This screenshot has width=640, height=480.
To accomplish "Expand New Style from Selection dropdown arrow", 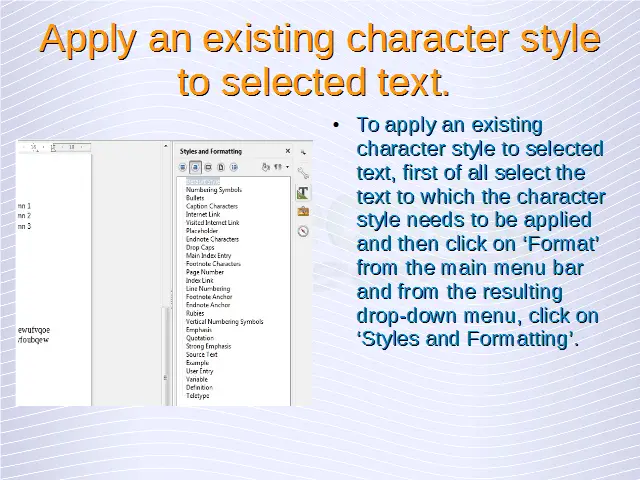I will point(287,167).
